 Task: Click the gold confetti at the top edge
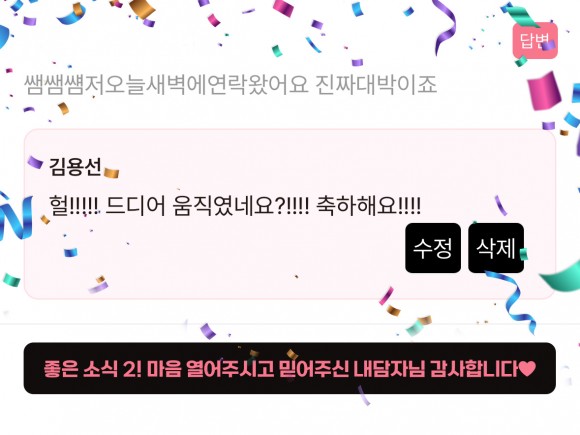[142, 8]
